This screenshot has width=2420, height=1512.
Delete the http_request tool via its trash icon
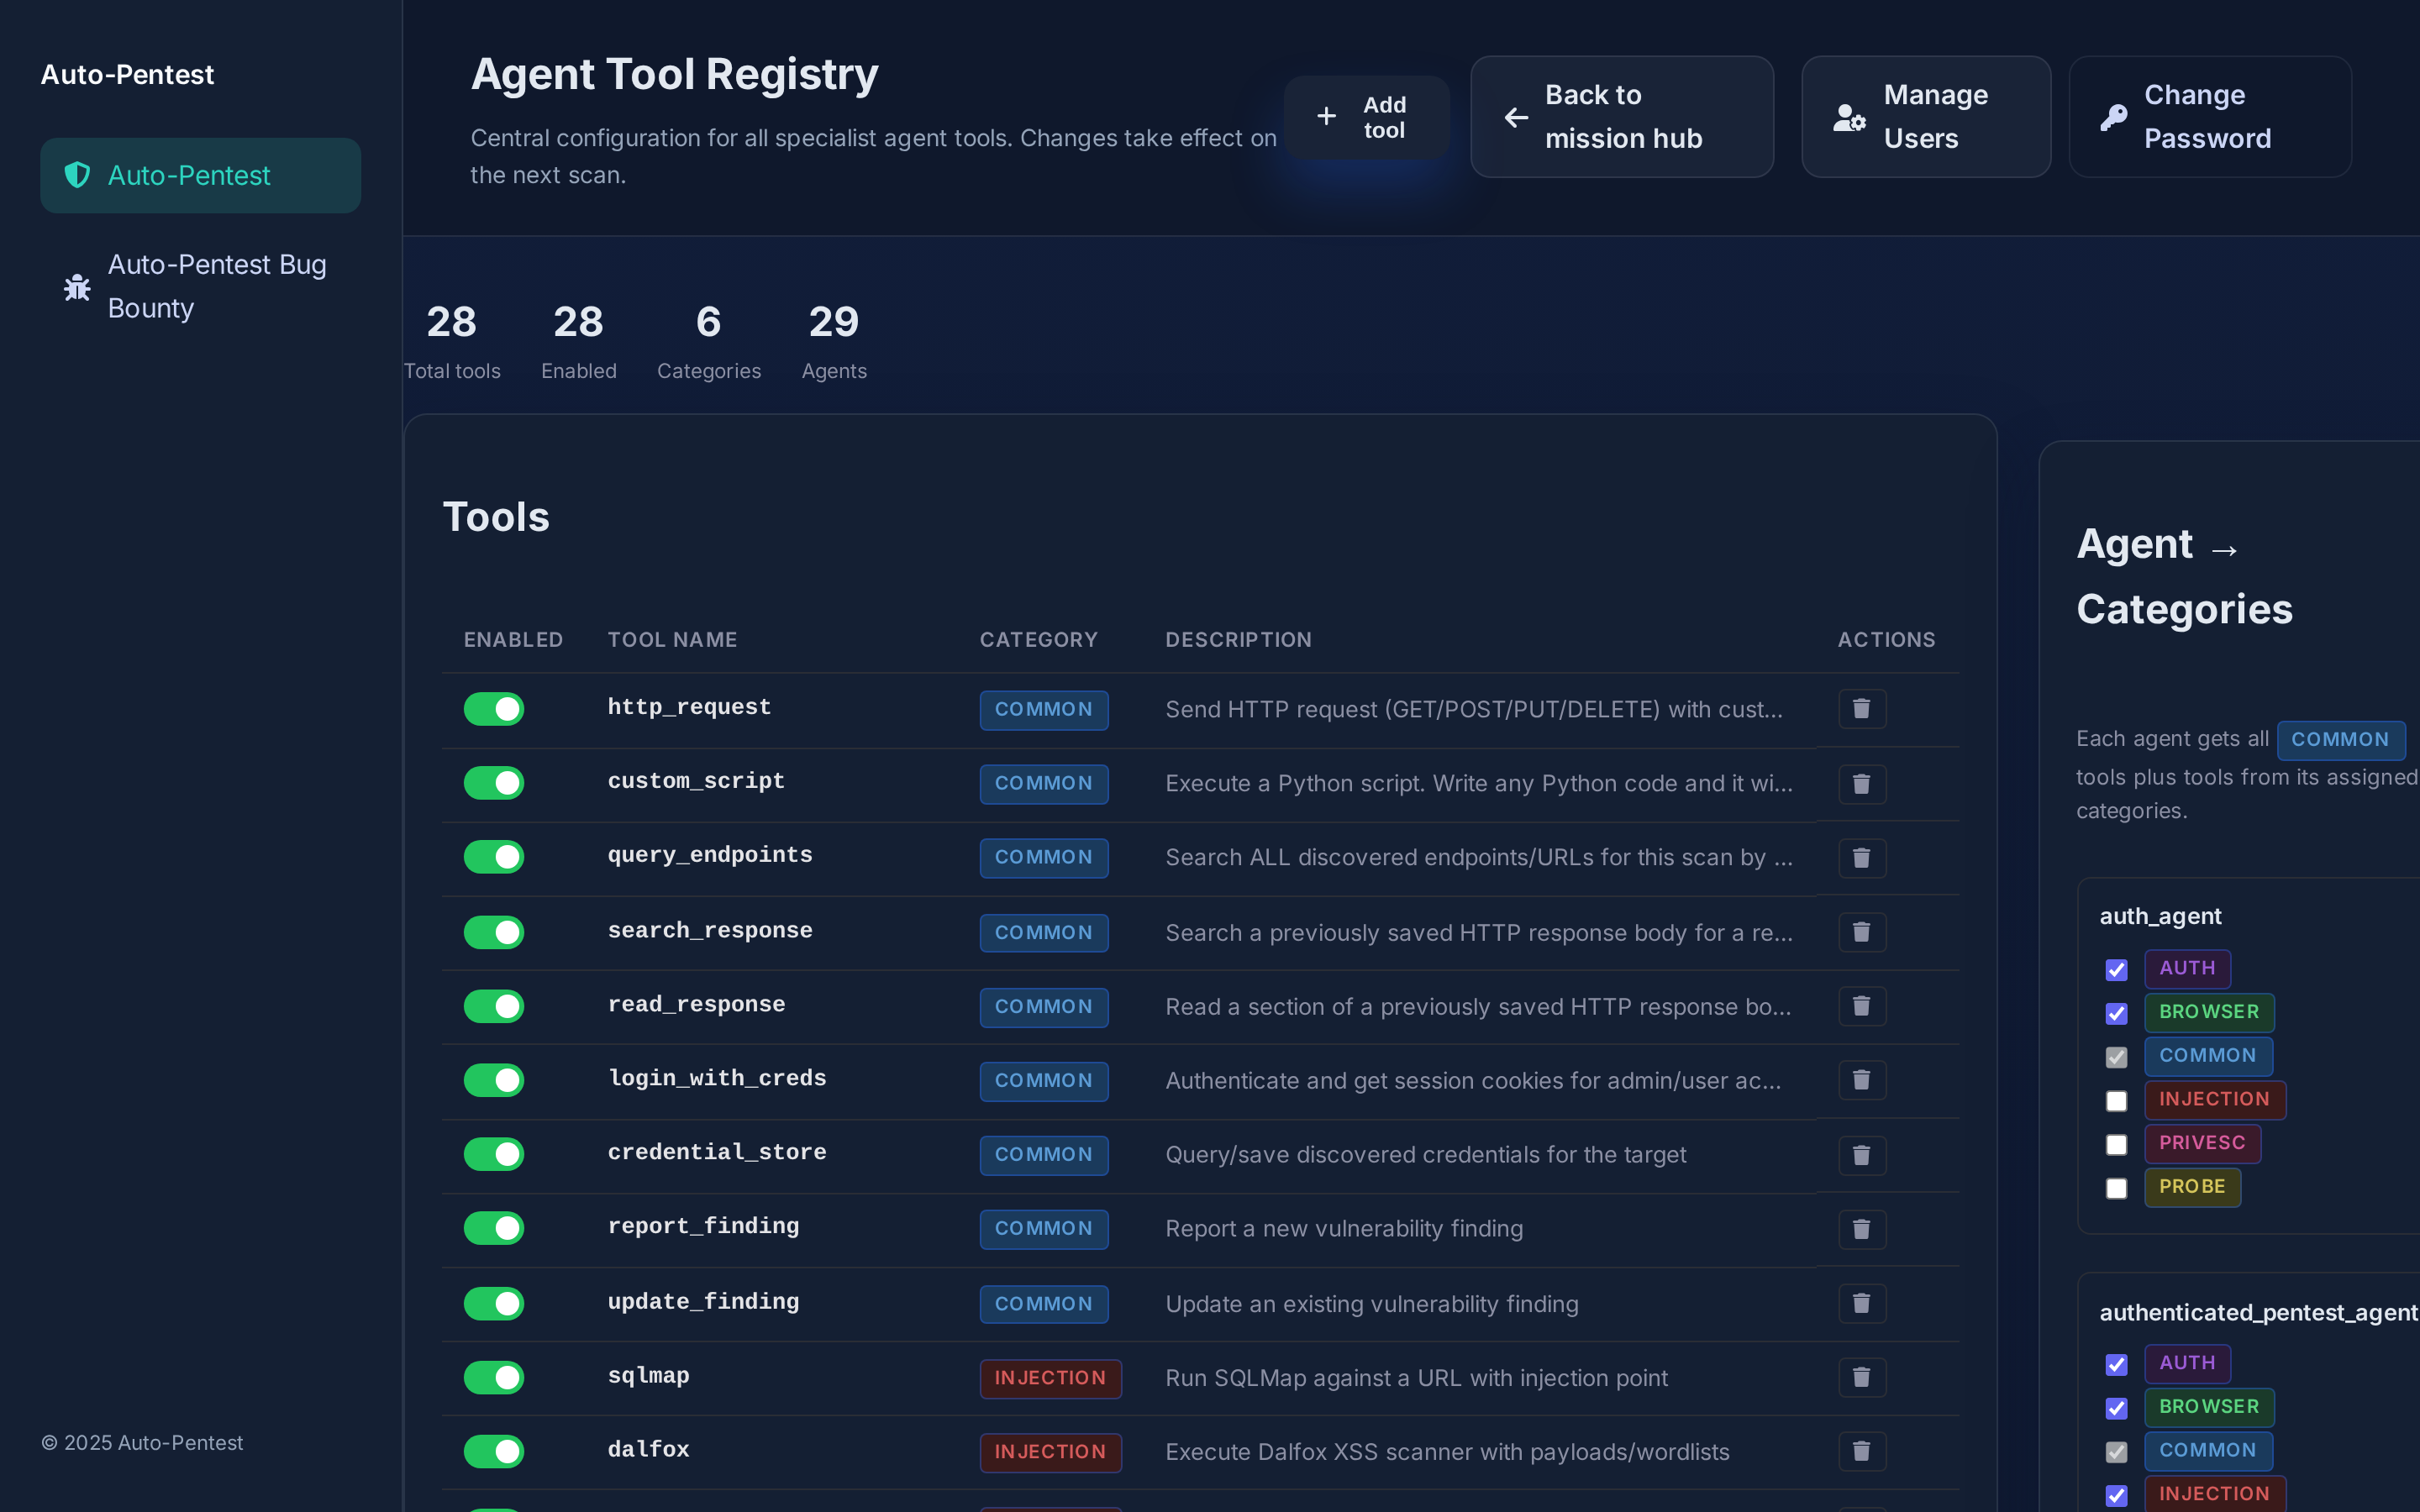[1860, 708]
